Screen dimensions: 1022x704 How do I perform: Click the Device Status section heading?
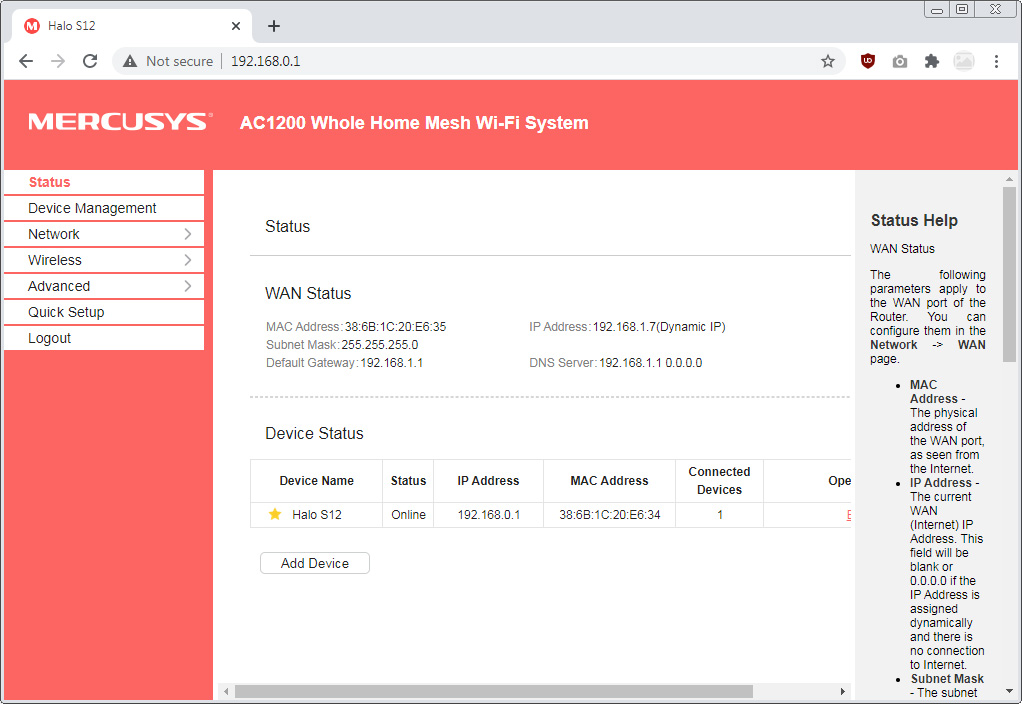tap(314, 433)
